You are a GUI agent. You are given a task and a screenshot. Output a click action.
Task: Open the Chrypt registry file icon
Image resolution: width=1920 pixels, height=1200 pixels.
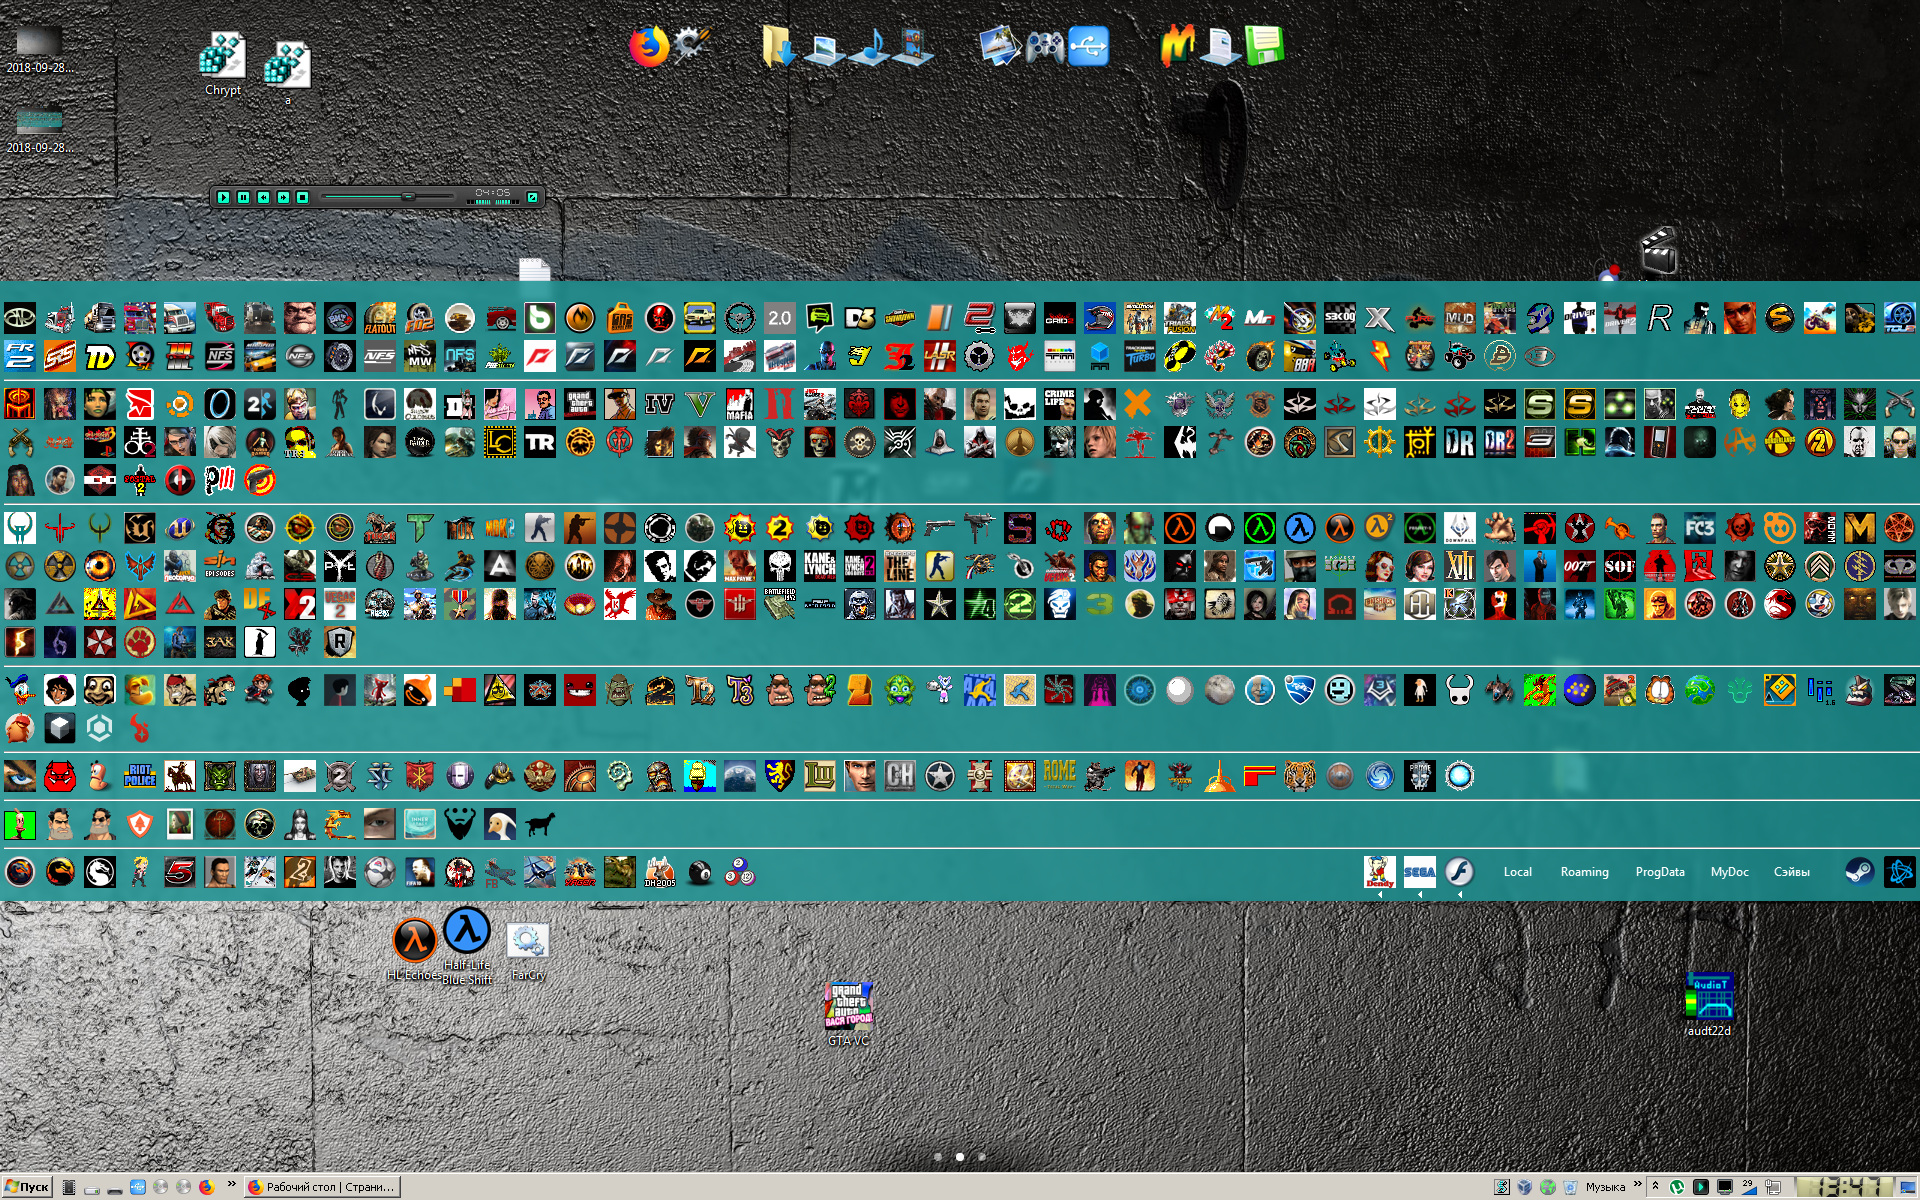click(x=222, y=57)
